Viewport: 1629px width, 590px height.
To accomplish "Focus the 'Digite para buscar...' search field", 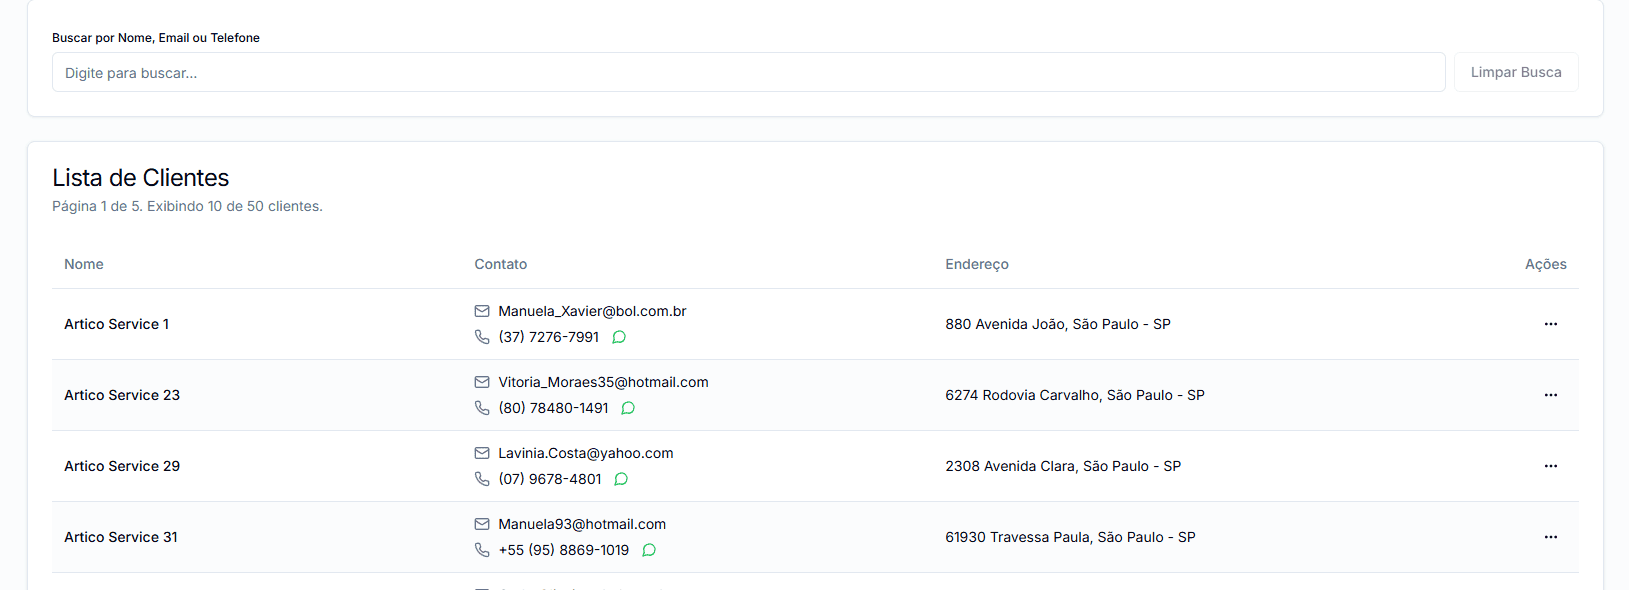I will point(748,73).
